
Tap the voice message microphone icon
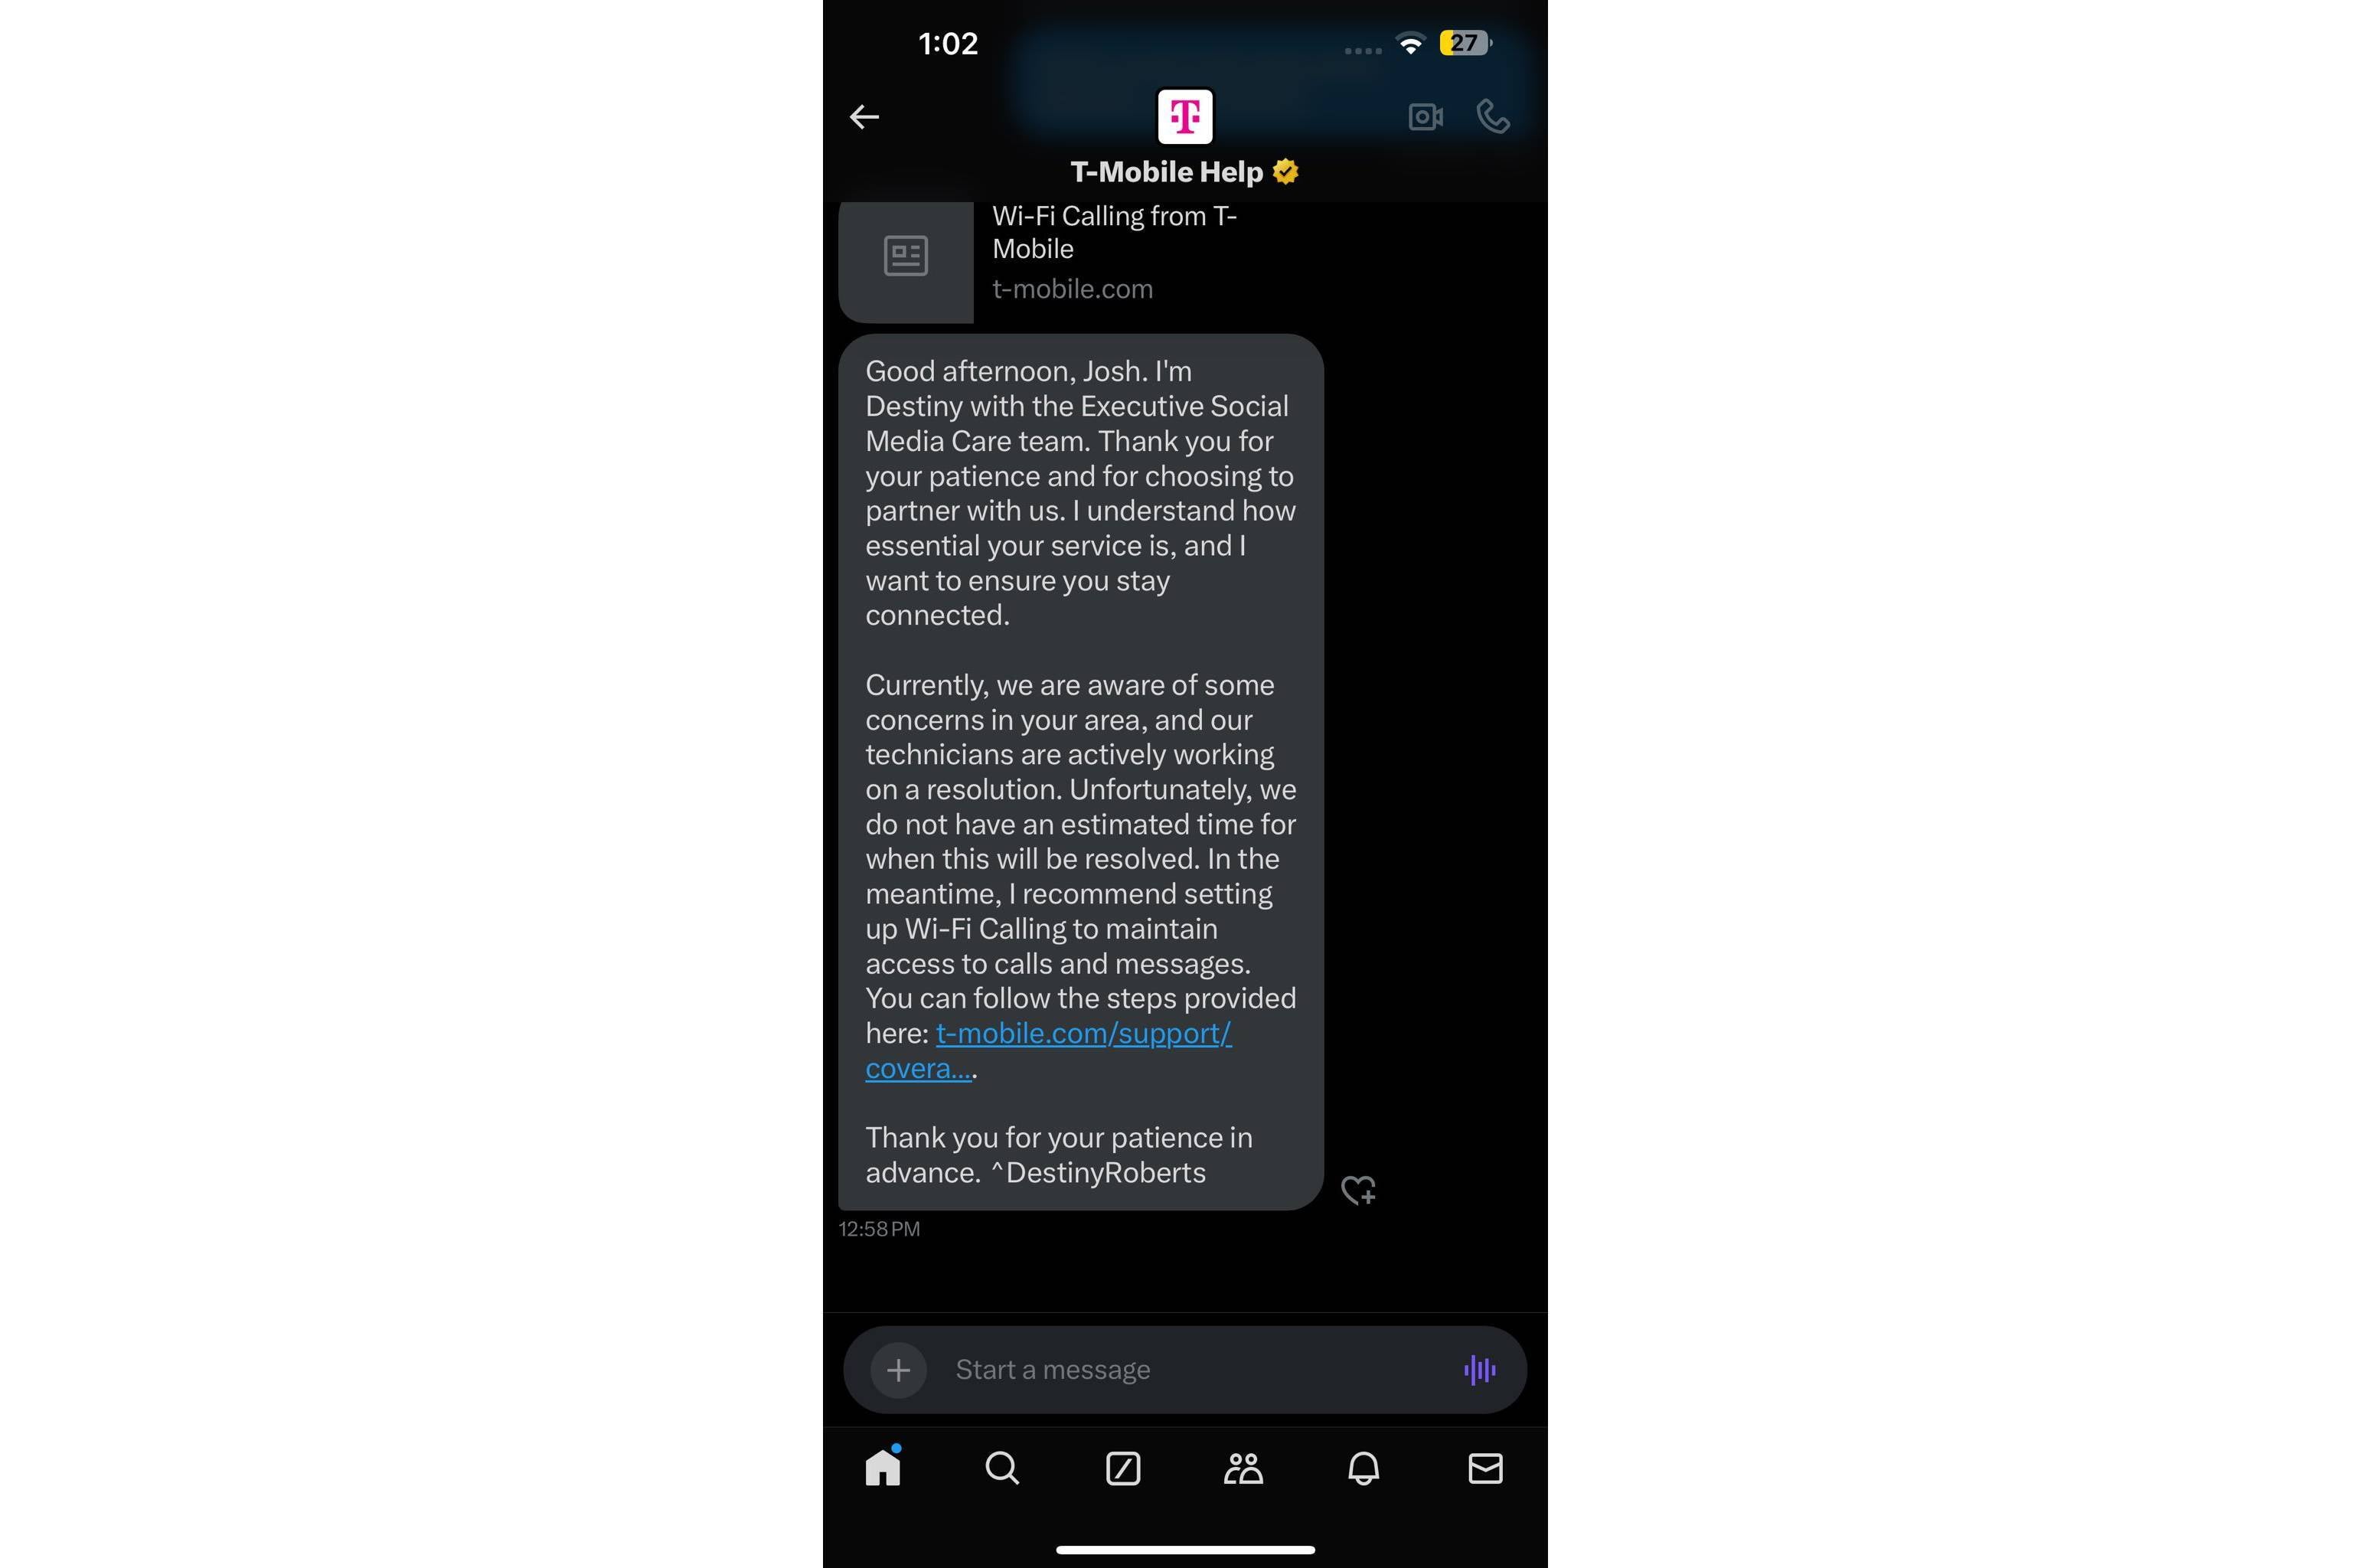tap(1478, 1368)
